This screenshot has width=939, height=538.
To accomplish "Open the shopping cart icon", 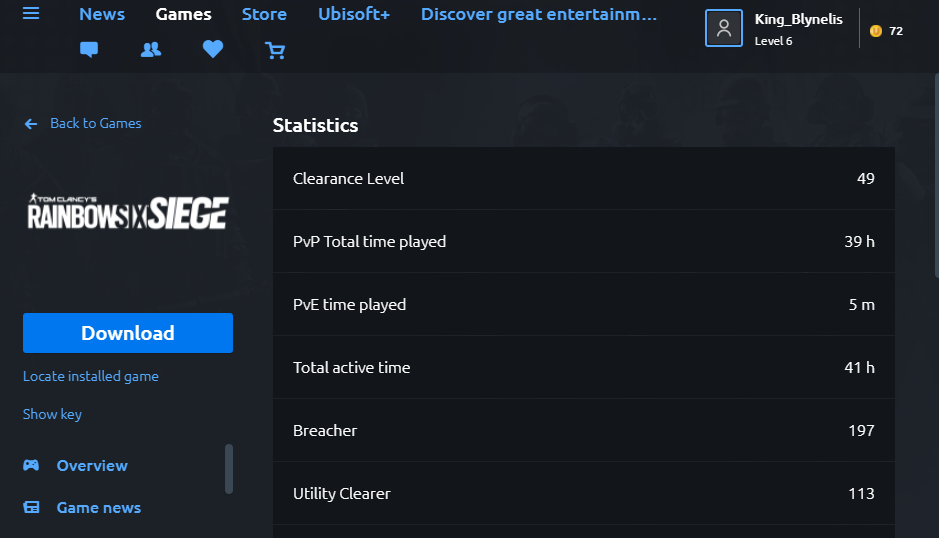I will tap(275, 50).
